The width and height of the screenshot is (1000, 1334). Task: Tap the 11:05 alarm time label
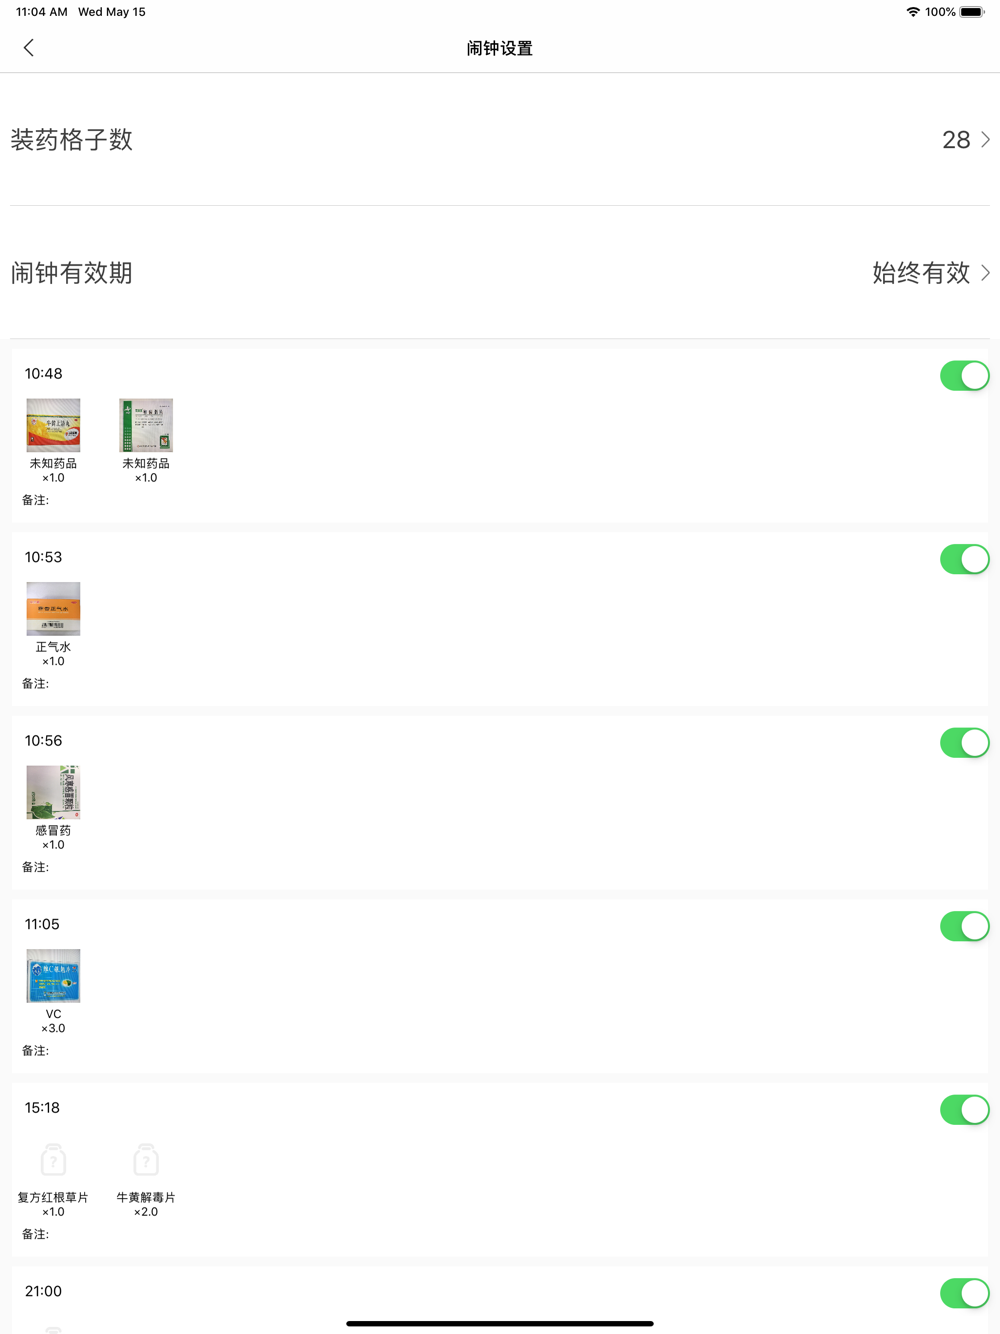tap(42, 924)
